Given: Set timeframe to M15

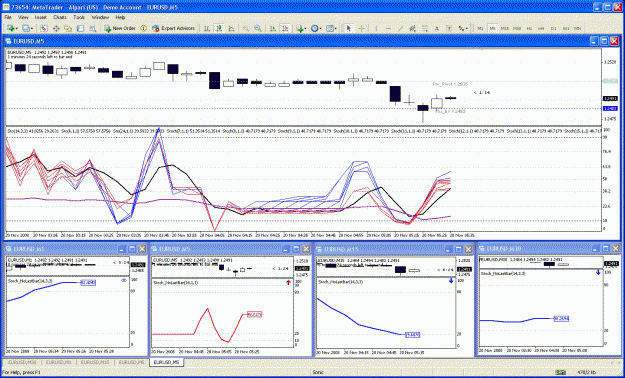Looking at the screenshot, I should pos(505,28).
